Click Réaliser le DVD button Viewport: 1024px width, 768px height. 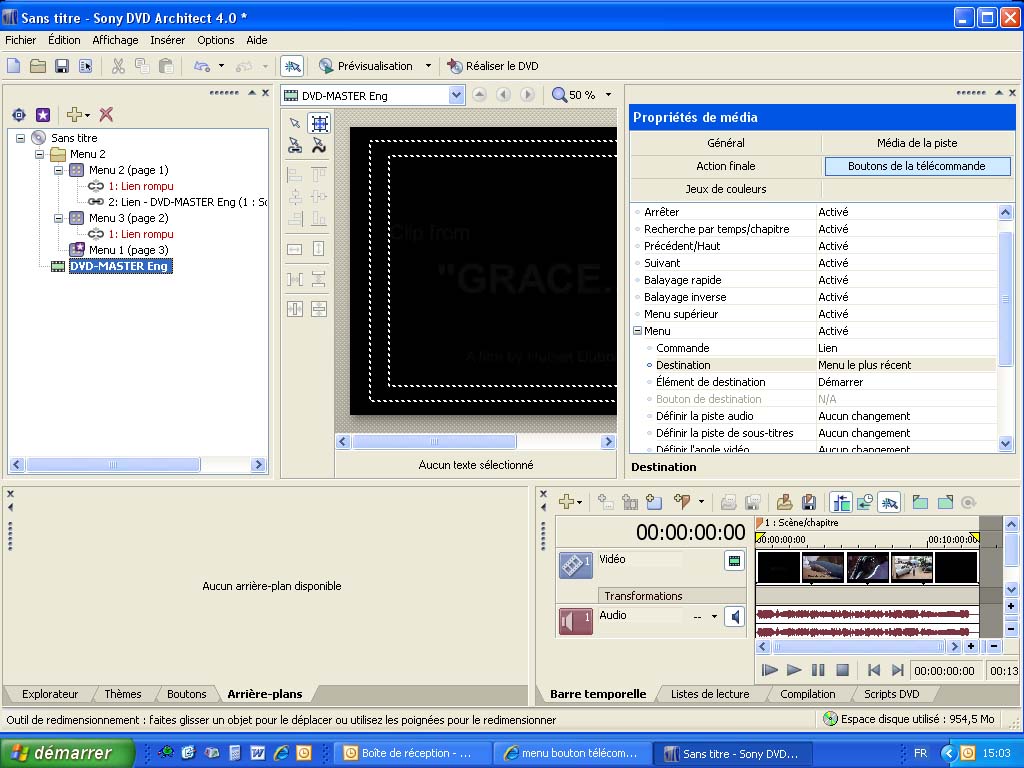click(493, 66)
